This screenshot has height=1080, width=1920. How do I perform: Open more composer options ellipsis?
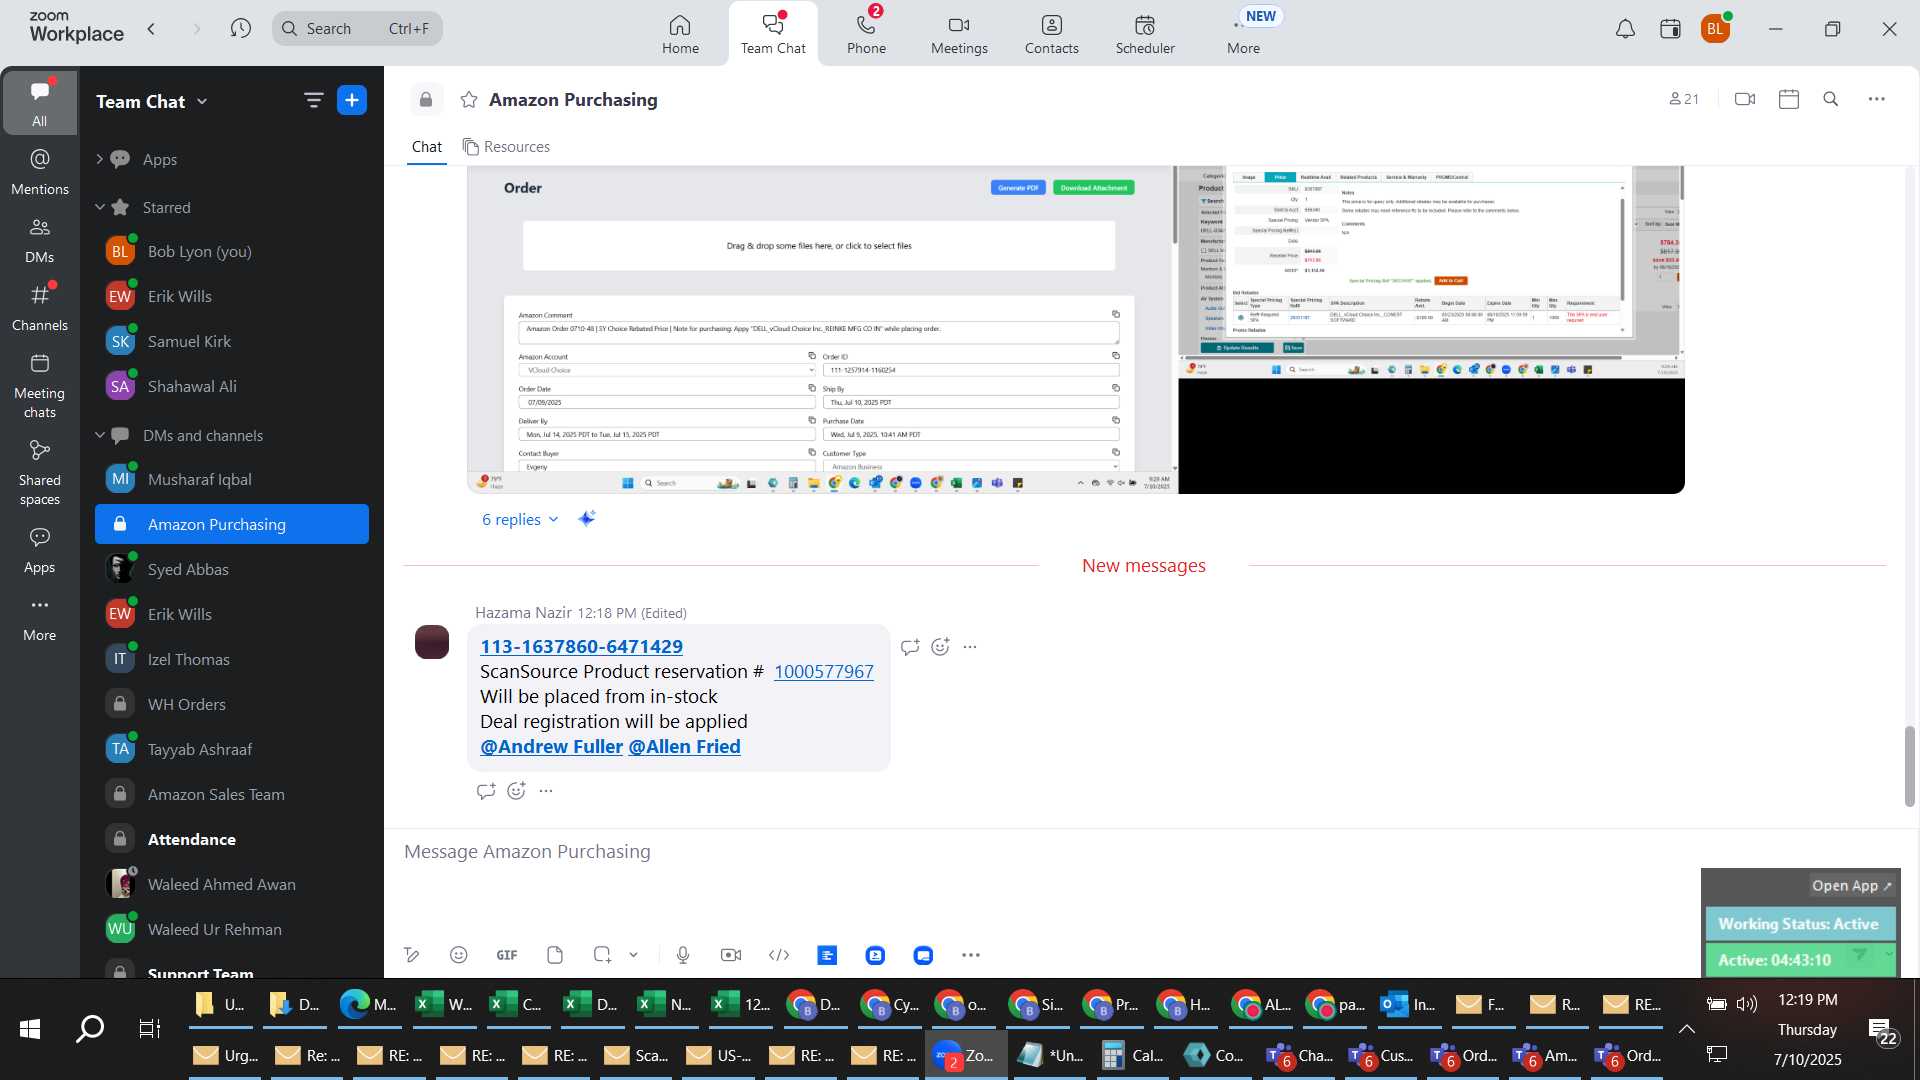(971, 955)
